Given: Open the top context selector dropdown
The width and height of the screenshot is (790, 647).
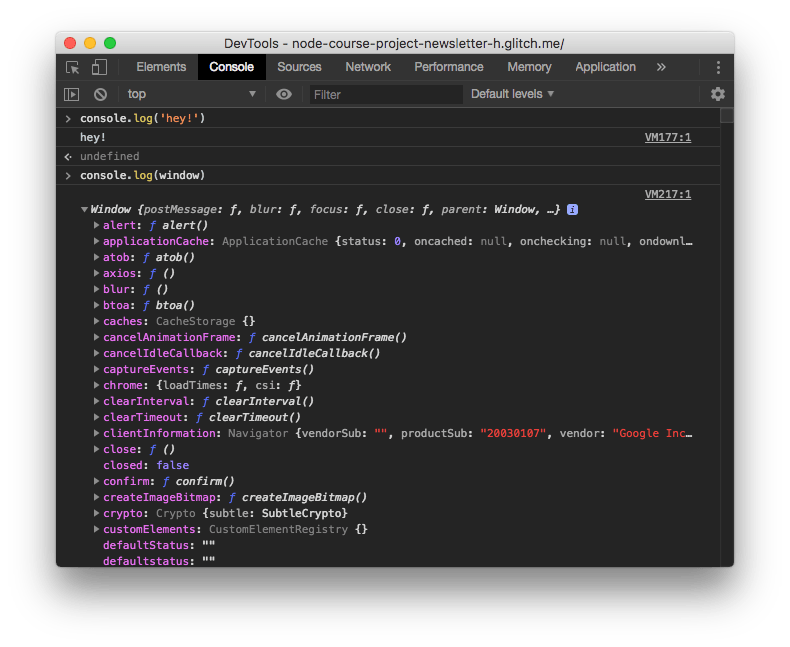Looking at the screenshot, I should click(191, 94).
